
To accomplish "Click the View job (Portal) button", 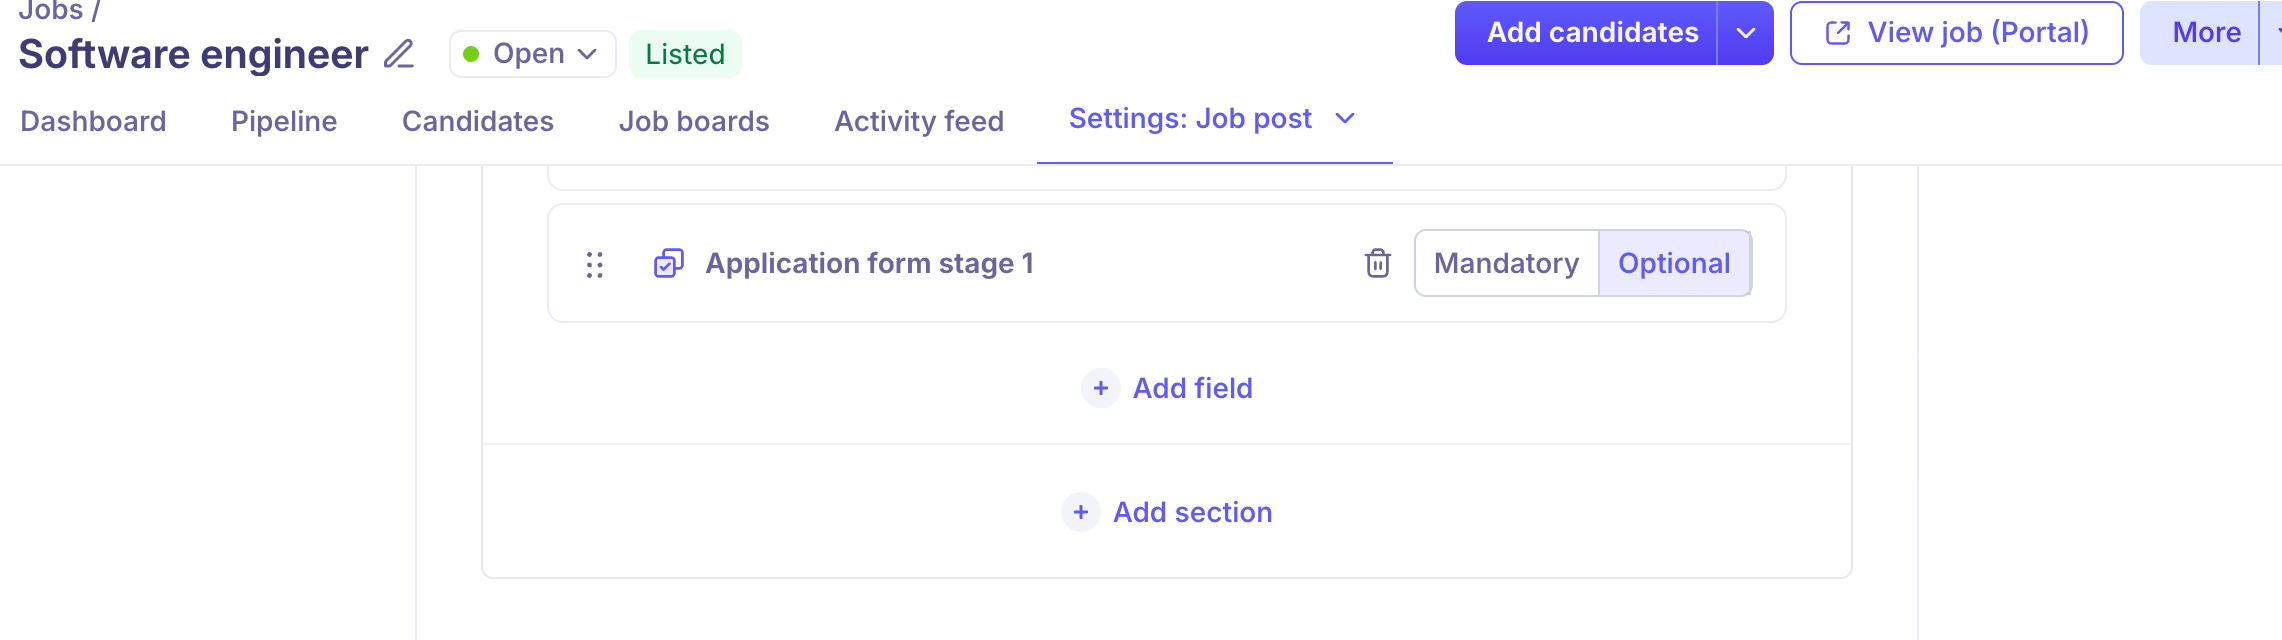I will pyautogui.click(x=1956, y=33).
